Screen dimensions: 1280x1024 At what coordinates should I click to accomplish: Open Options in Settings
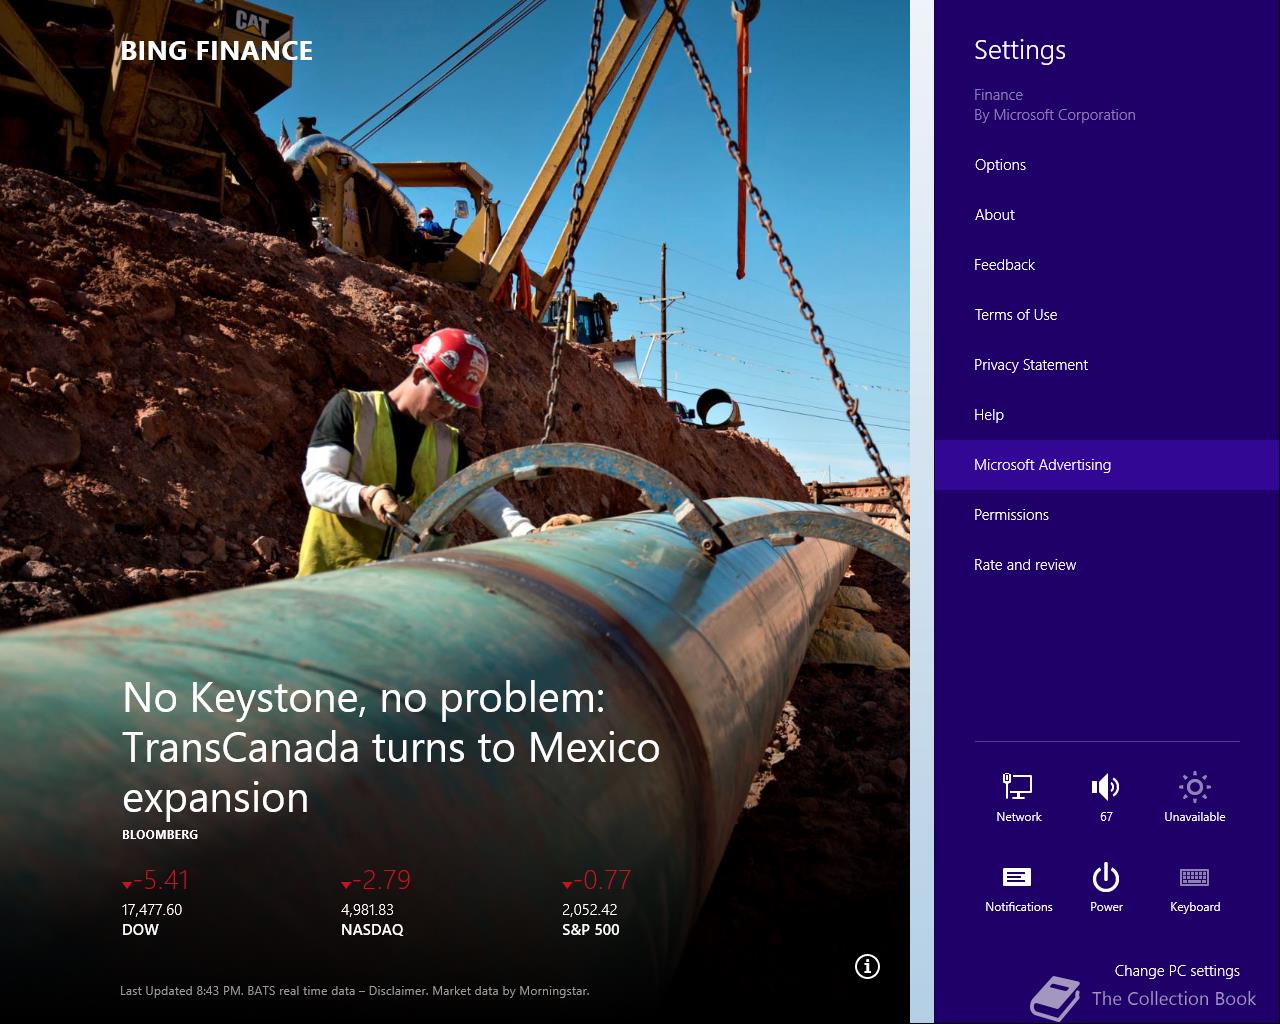(1106, 165)
